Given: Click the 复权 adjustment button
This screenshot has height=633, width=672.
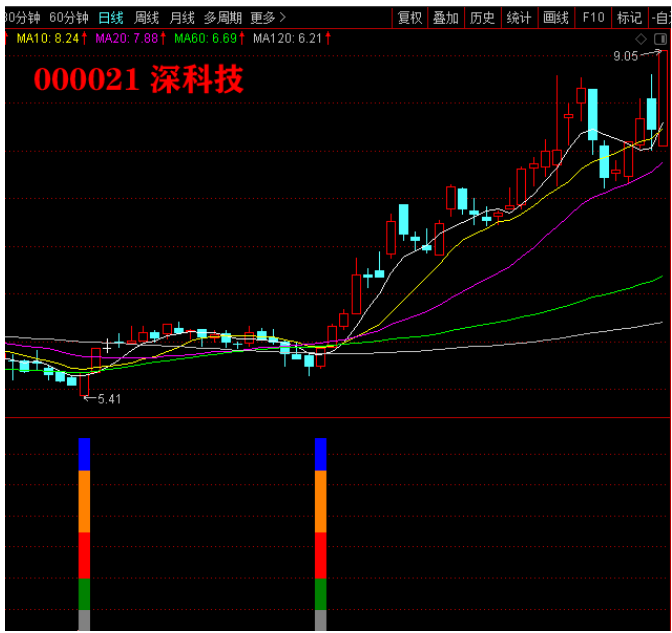Looking at the screenshot, I should pyautogui.click(x=410, y=18).
